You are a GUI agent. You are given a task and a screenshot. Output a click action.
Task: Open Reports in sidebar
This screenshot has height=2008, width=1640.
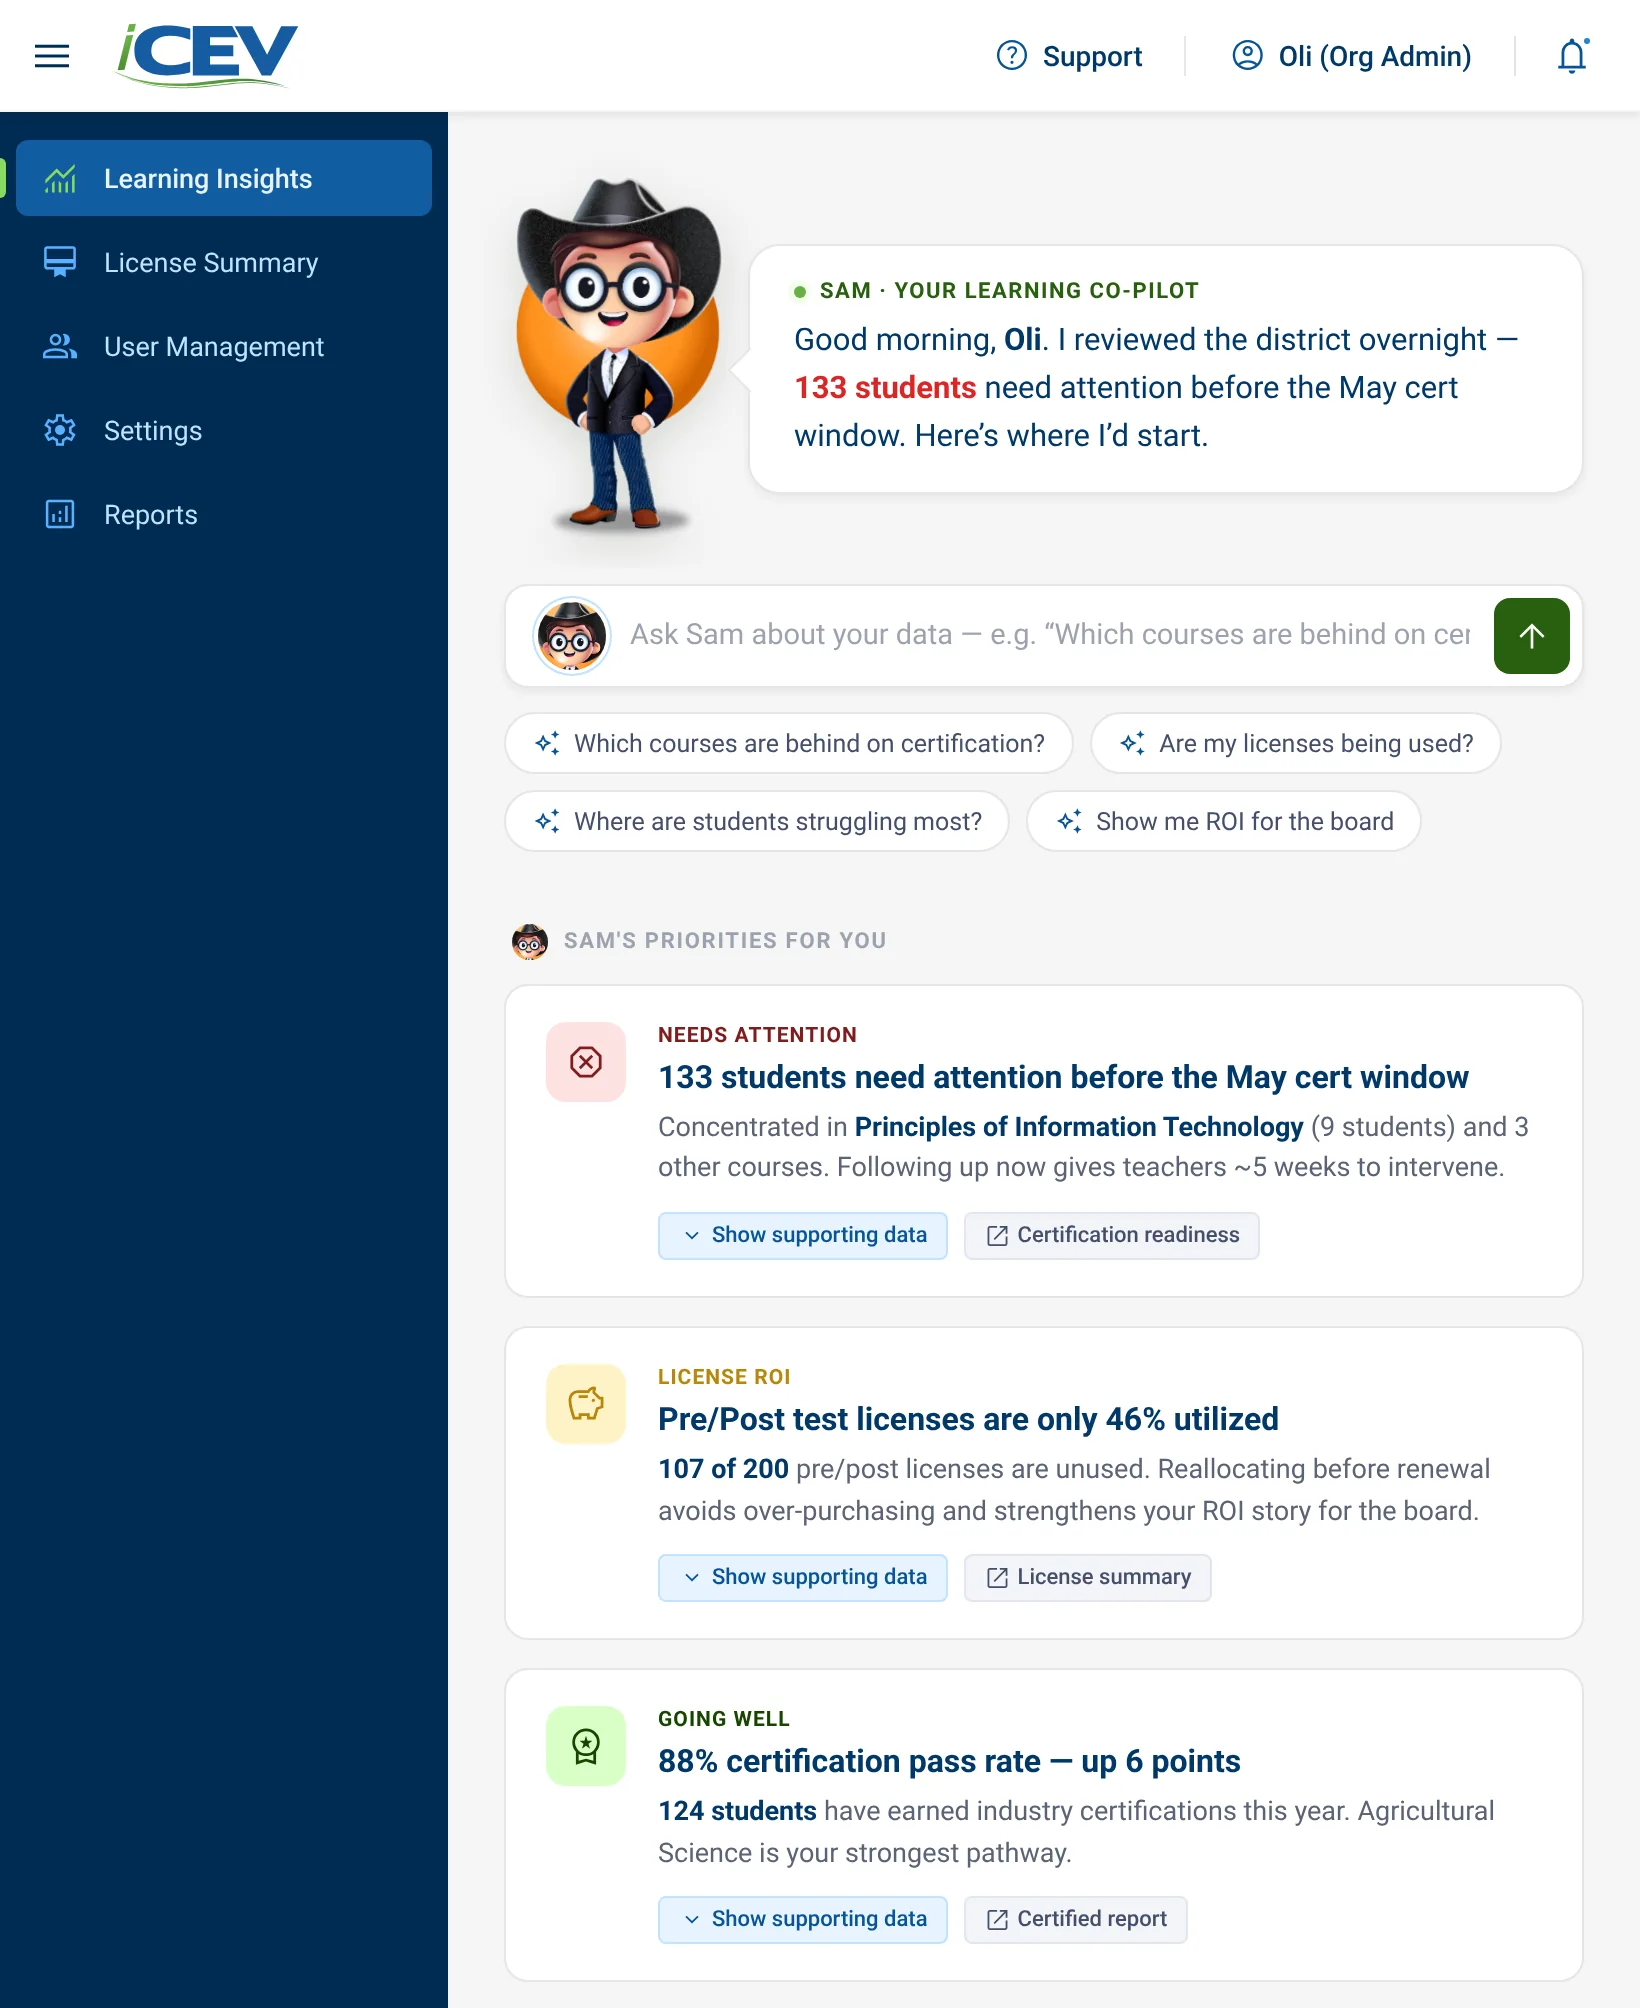pyautogui.click(x=224, y=514)
